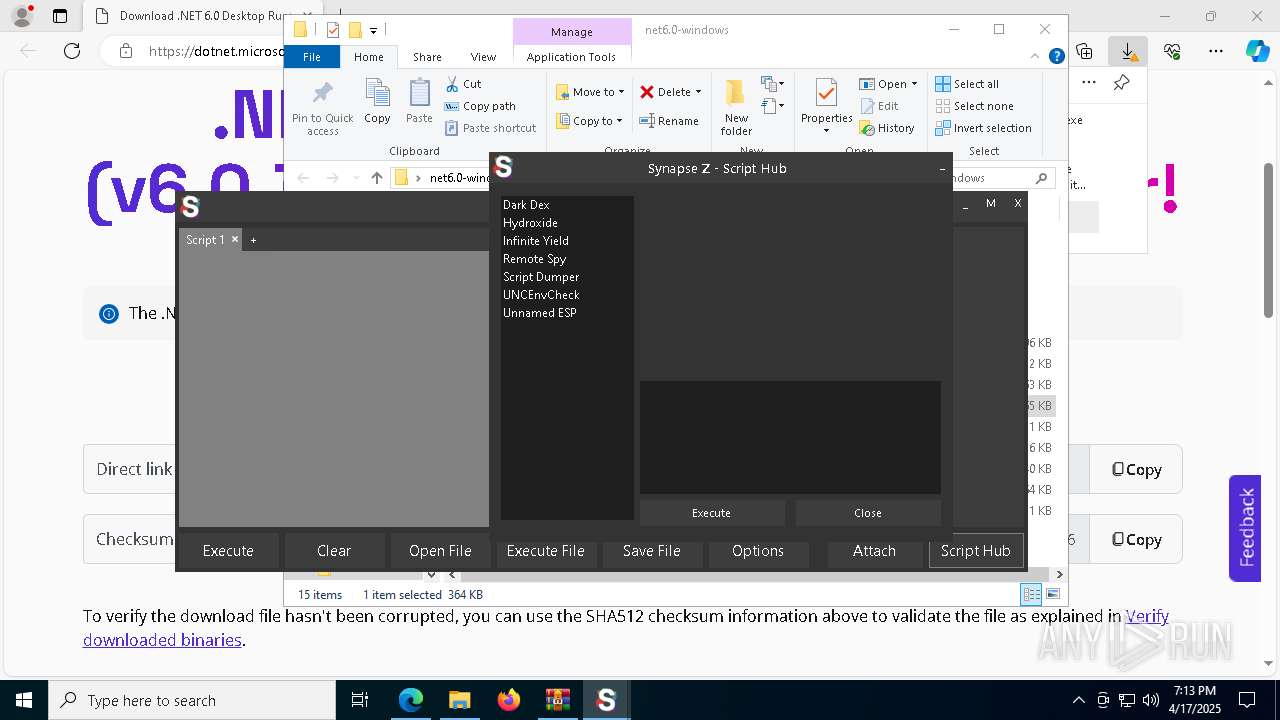Click Execute in Script Hub

[711, 513]
